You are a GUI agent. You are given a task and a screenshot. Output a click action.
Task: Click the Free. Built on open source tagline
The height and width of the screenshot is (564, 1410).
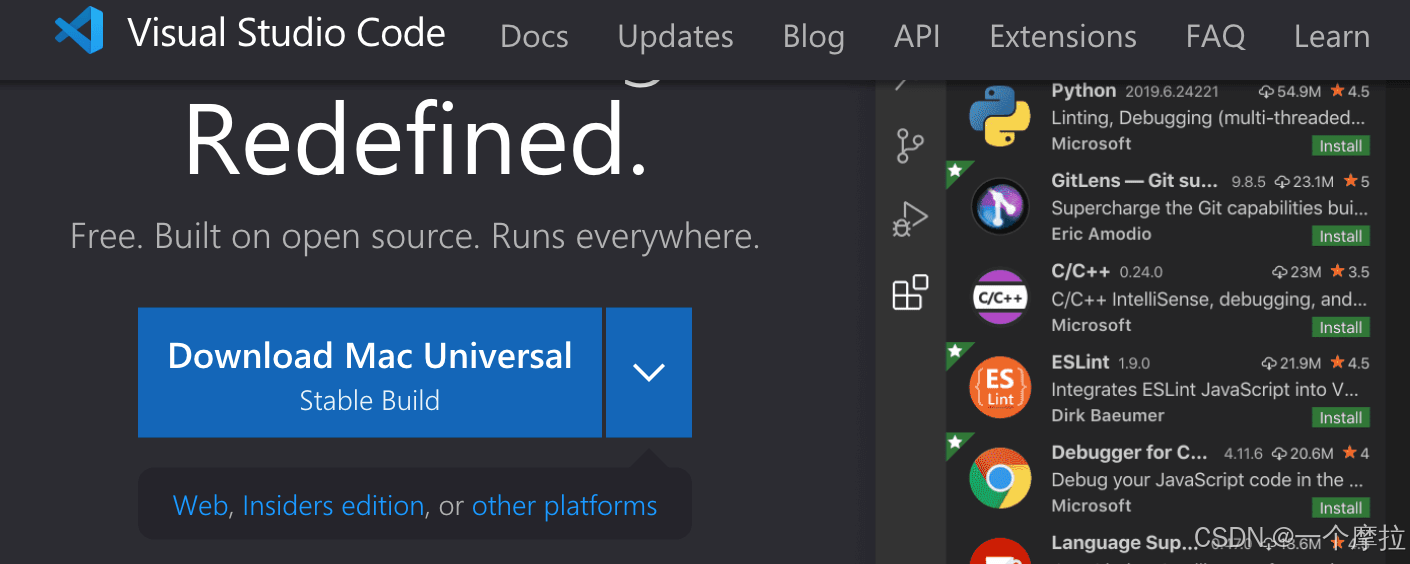(415, 237)
